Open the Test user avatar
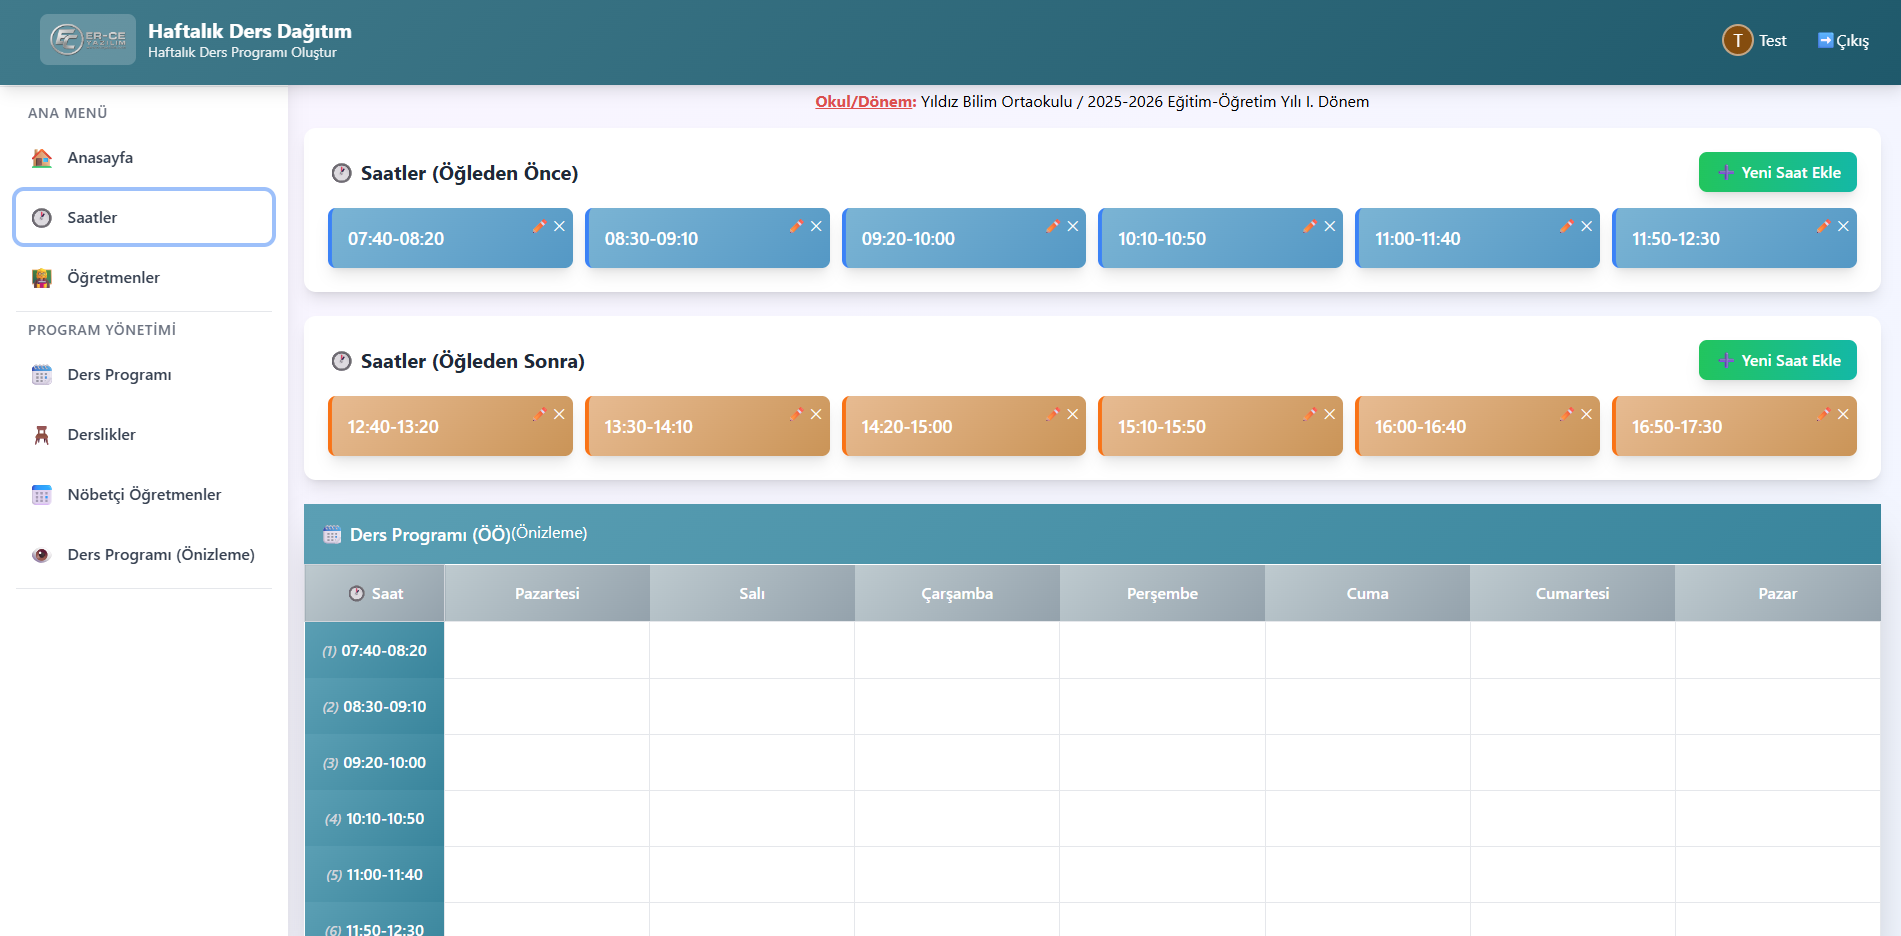This screenshot has width=1901, height=936. pos(1737,40)
